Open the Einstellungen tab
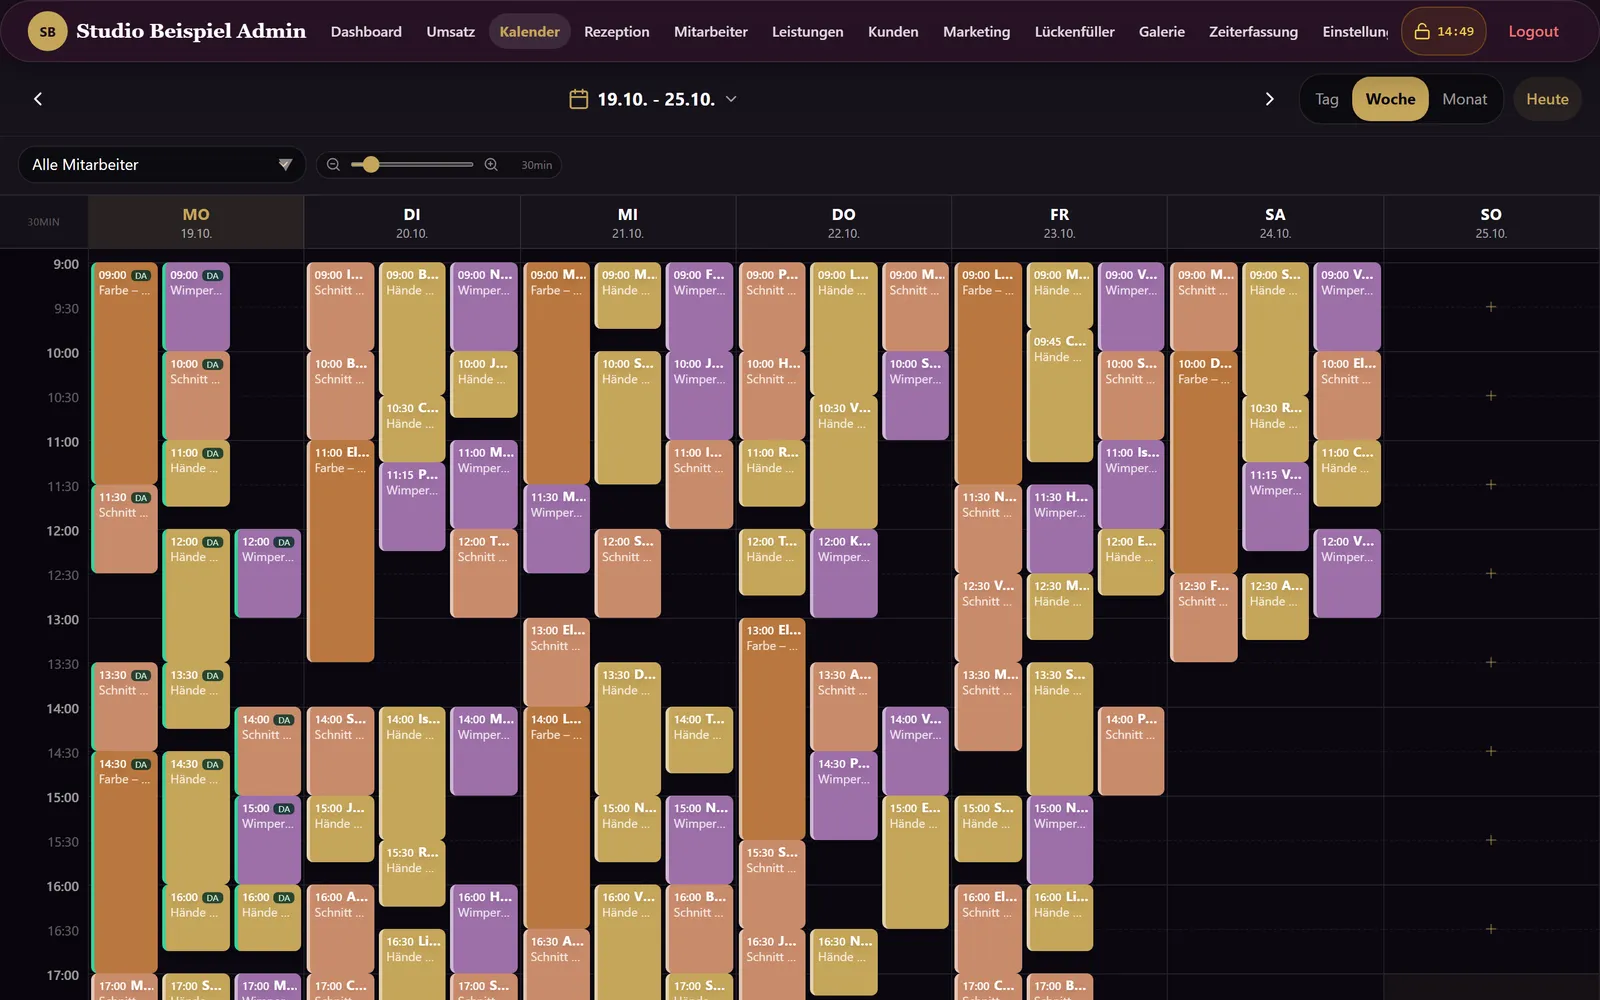Viewport: 1600px width, 1000px height. [1355, 32]
